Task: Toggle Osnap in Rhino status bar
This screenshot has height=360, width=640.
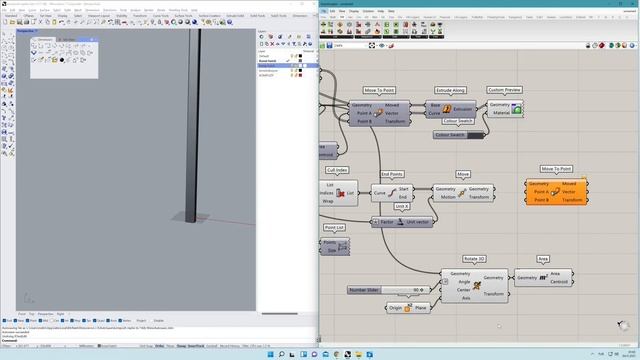Action: click(x=181, y=346)
